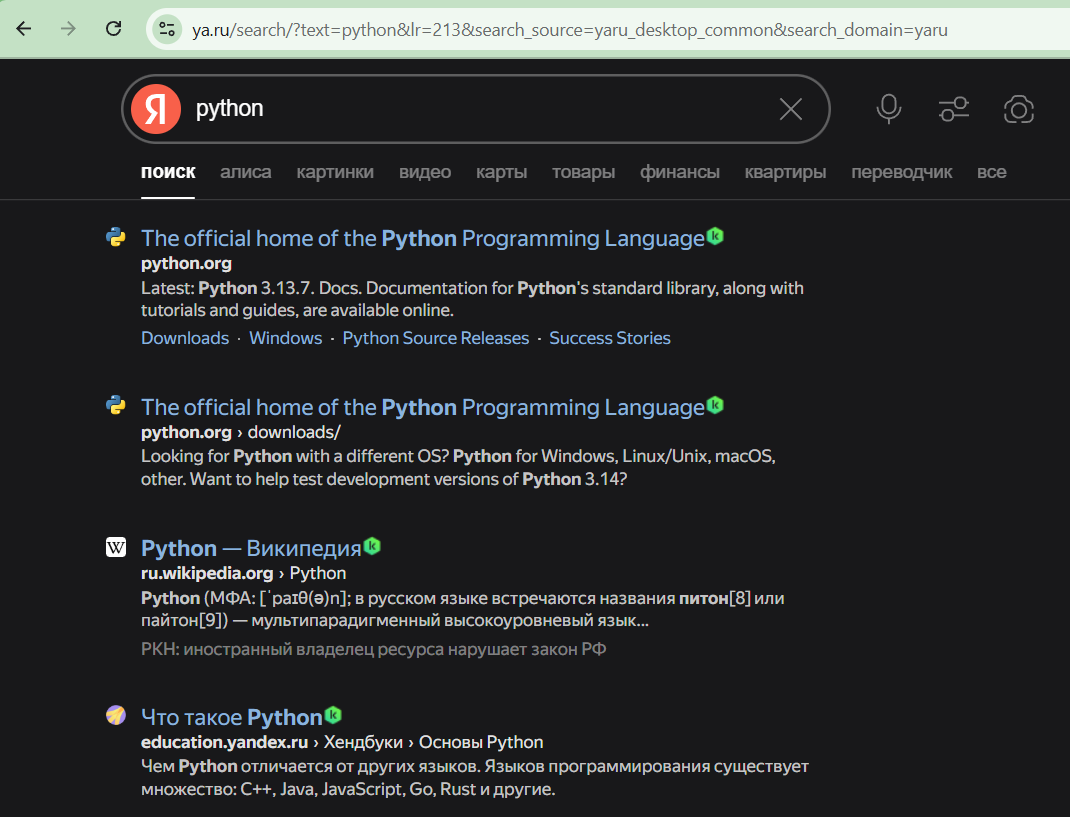Viewport: 1070px width, 817px height.
Task: Switch to the картинки tab
Action: pyautogui.click(x=335, y=172)
